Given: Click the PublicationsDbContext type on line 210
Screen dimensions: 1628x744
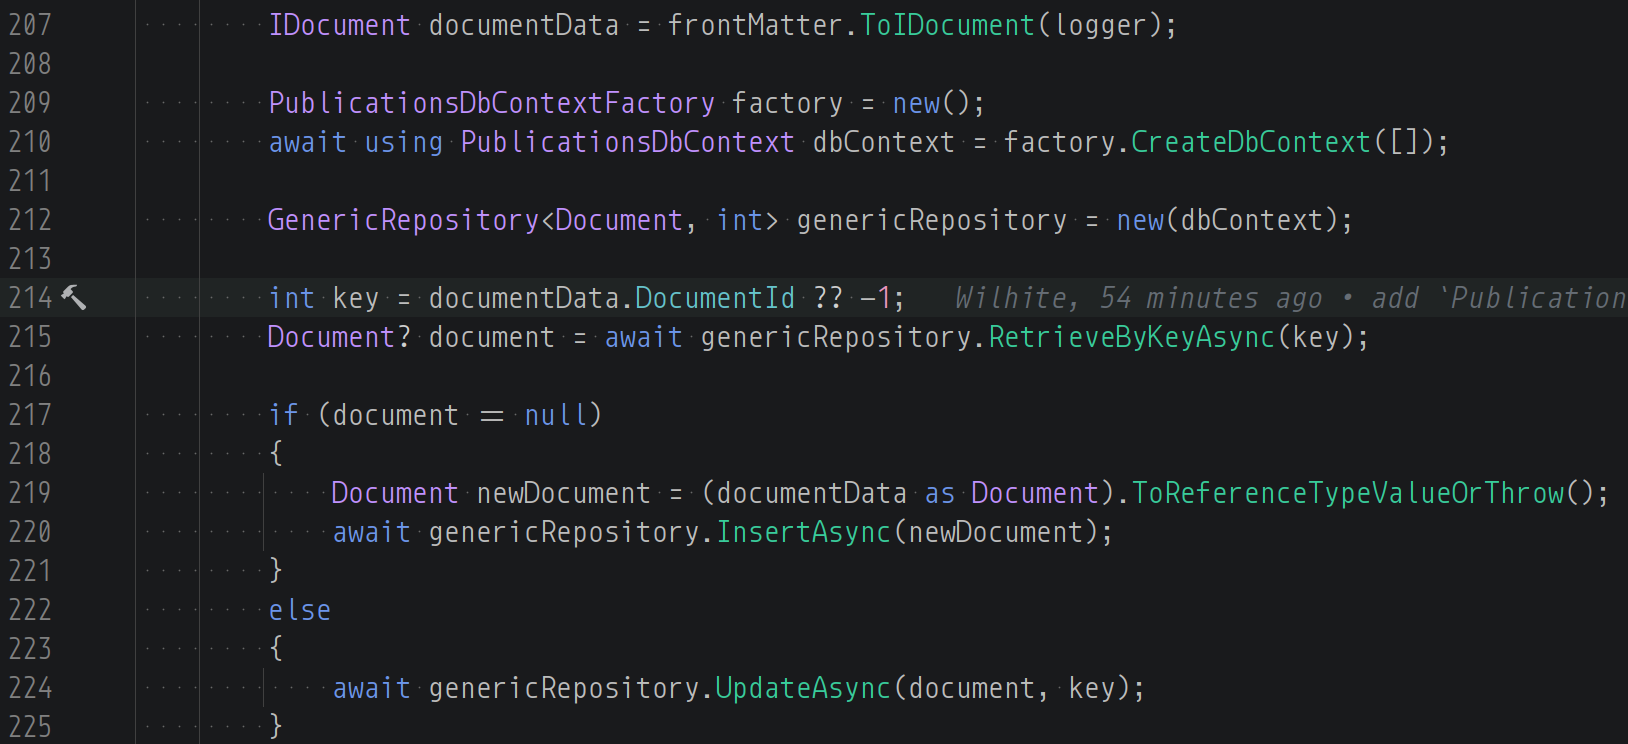Looking at the screenshot, I should pos(627,142).
